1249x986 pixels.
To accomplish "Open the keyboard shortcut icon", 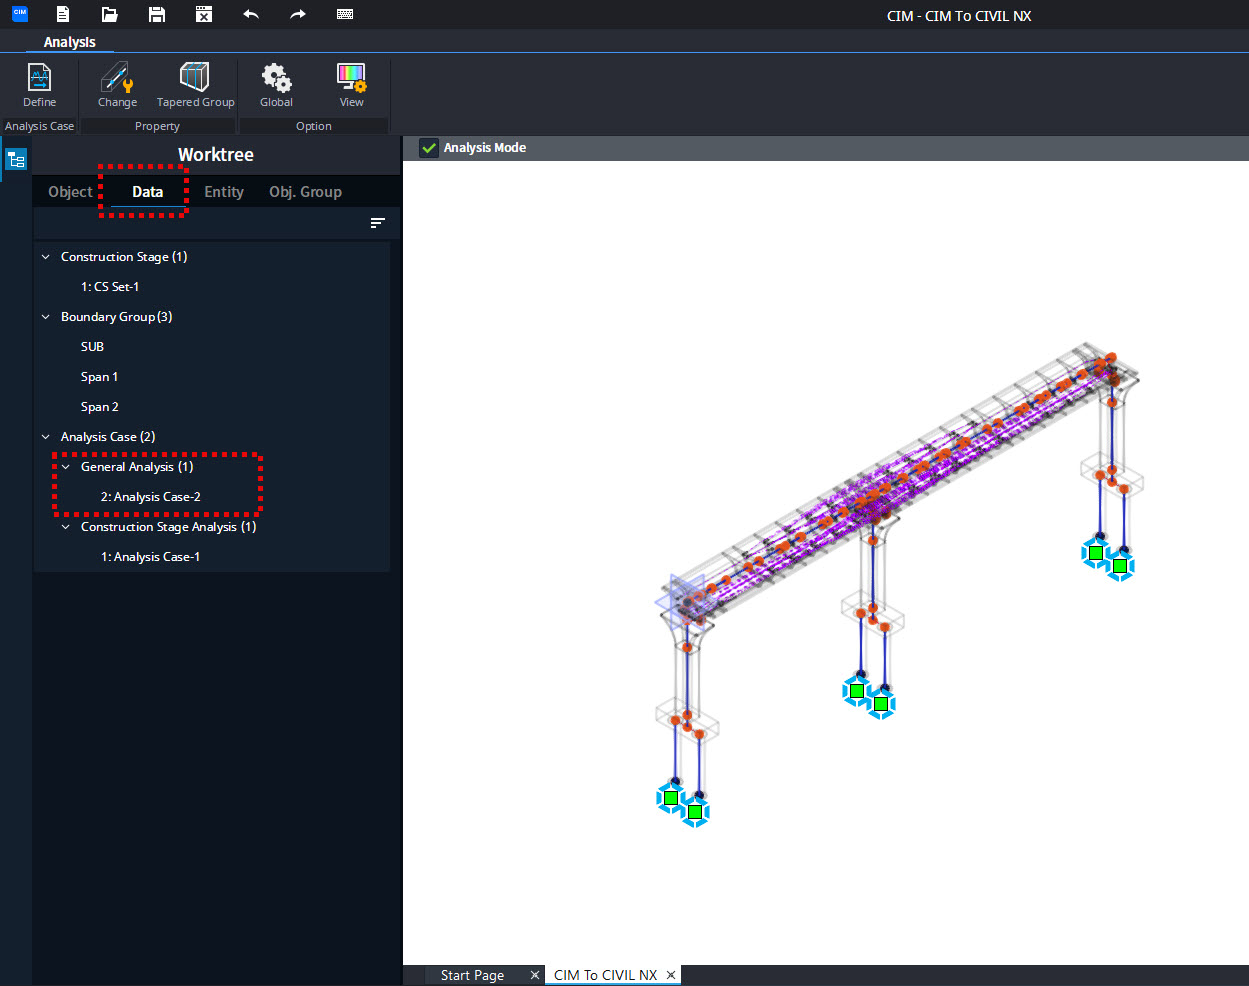I will pos(345,14).
